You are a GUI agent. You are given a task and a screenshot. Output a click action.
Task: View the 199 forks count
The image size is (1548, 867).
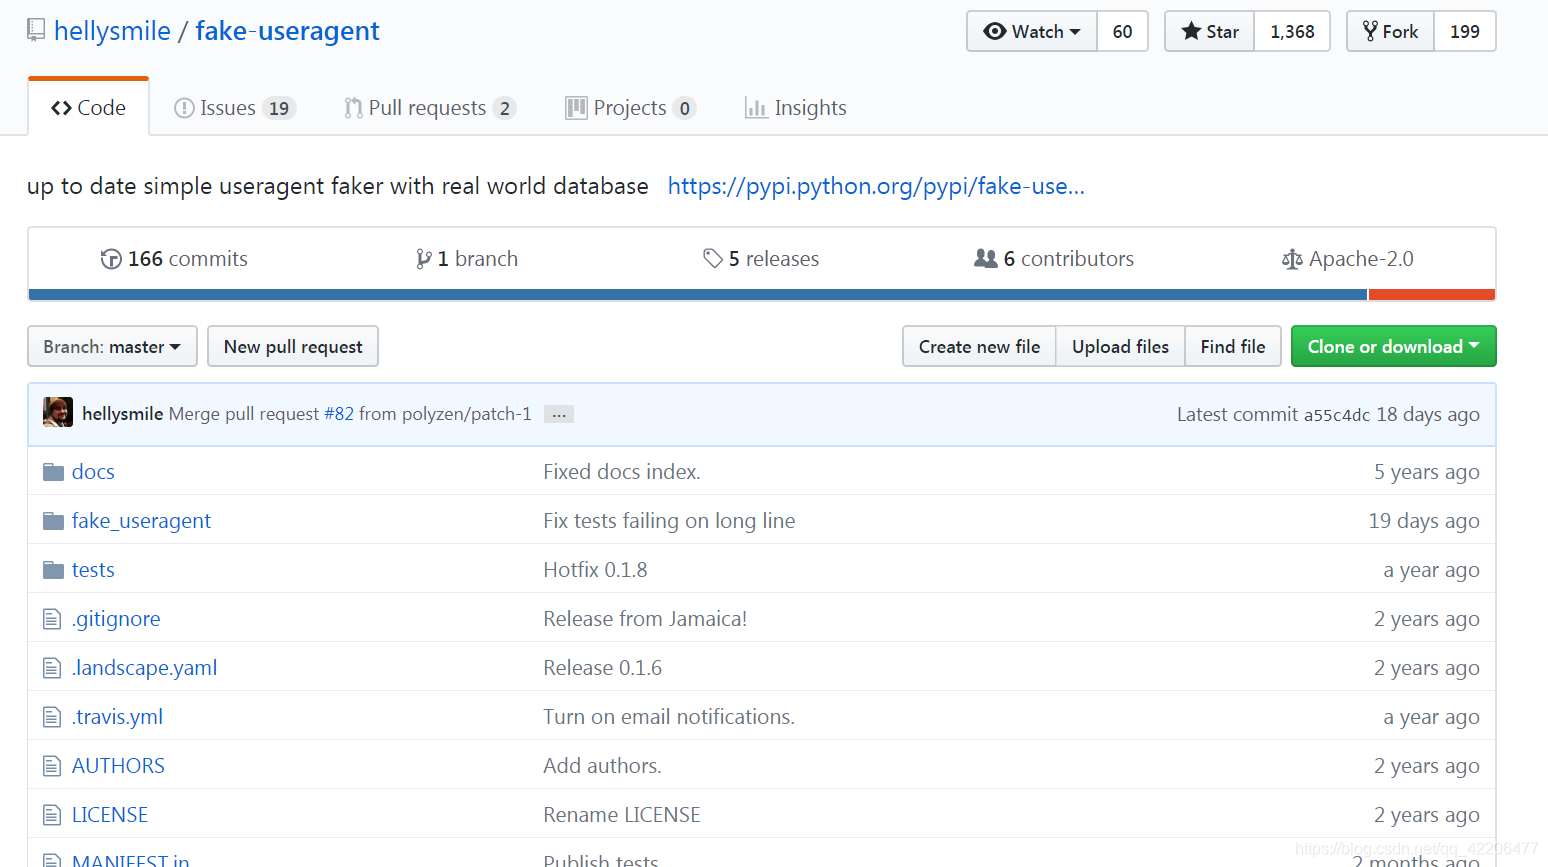pyautogui.click(x=1465, y=31)
